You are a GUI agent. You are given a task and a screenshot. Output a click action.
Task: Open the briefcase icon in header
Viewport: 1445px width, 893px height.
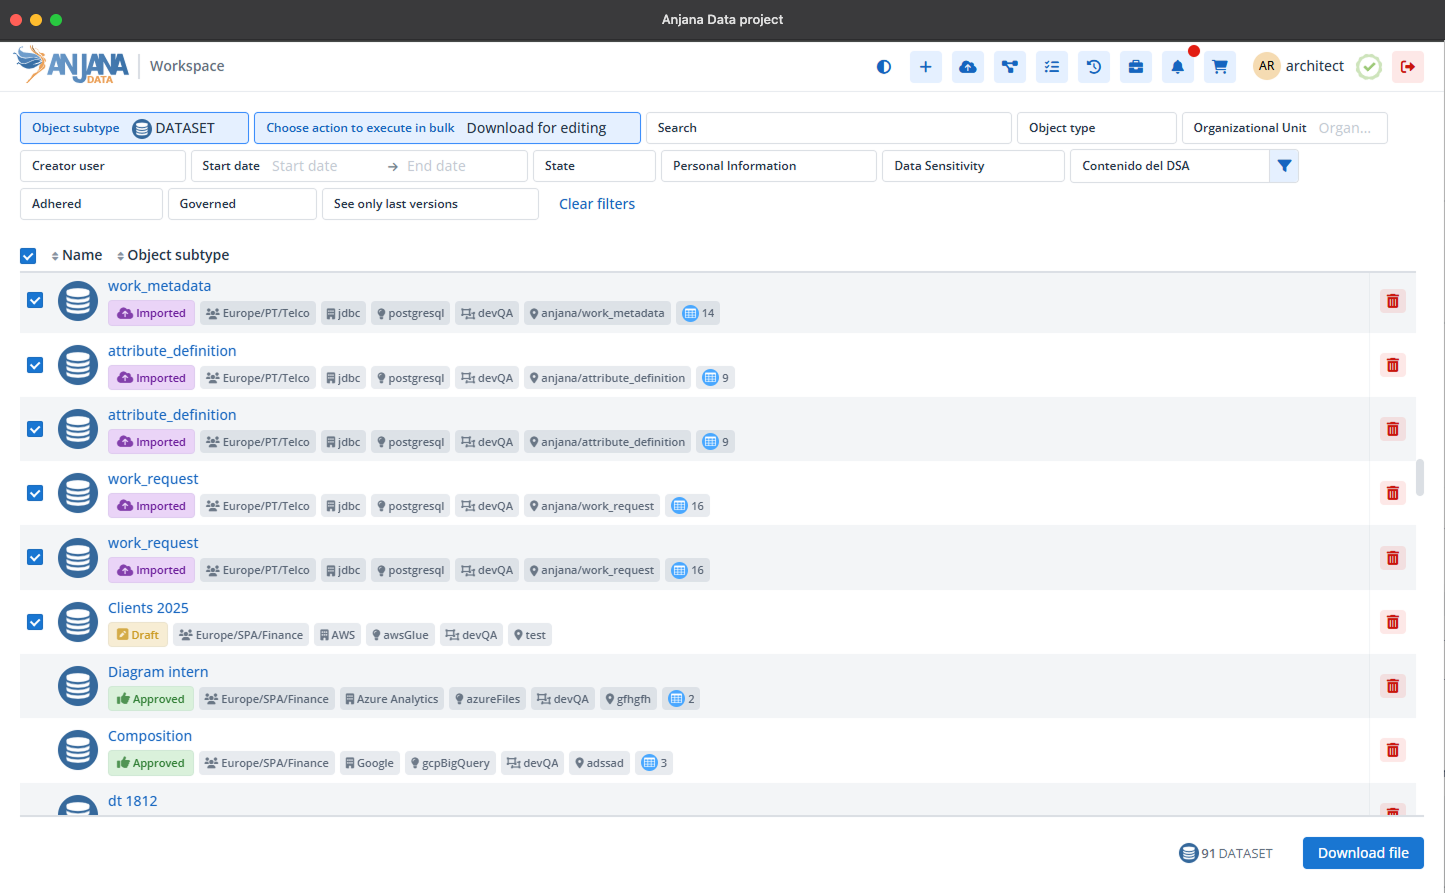point(1136,67)
